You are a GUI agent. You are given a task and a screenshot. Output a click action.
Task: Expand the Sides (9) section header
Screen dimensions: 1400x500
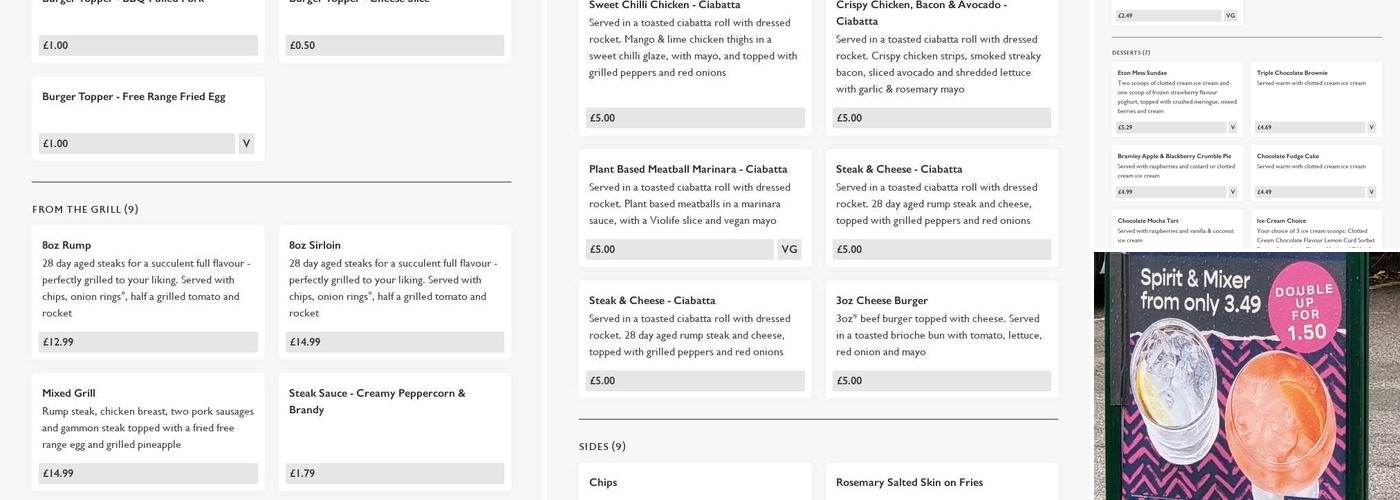[x=602, y=447]
